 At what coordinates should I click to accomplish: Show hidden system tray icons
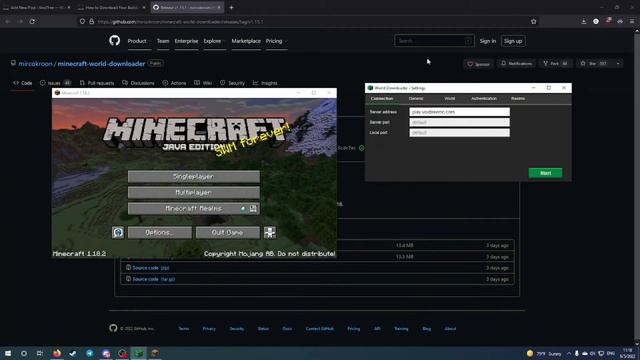(x=569, y=353)
